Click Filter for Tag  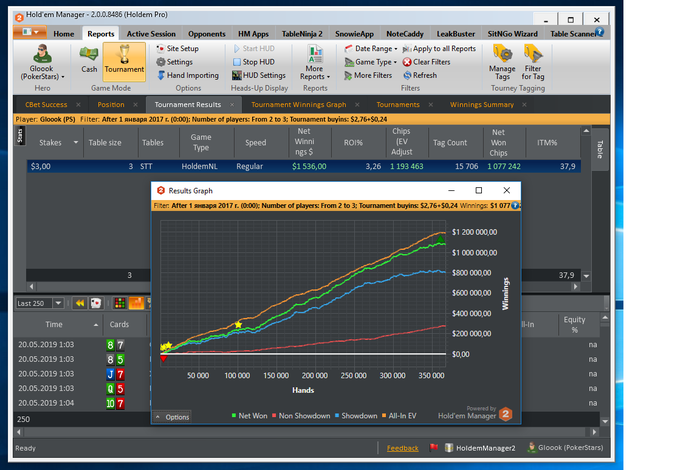(533, 62)
